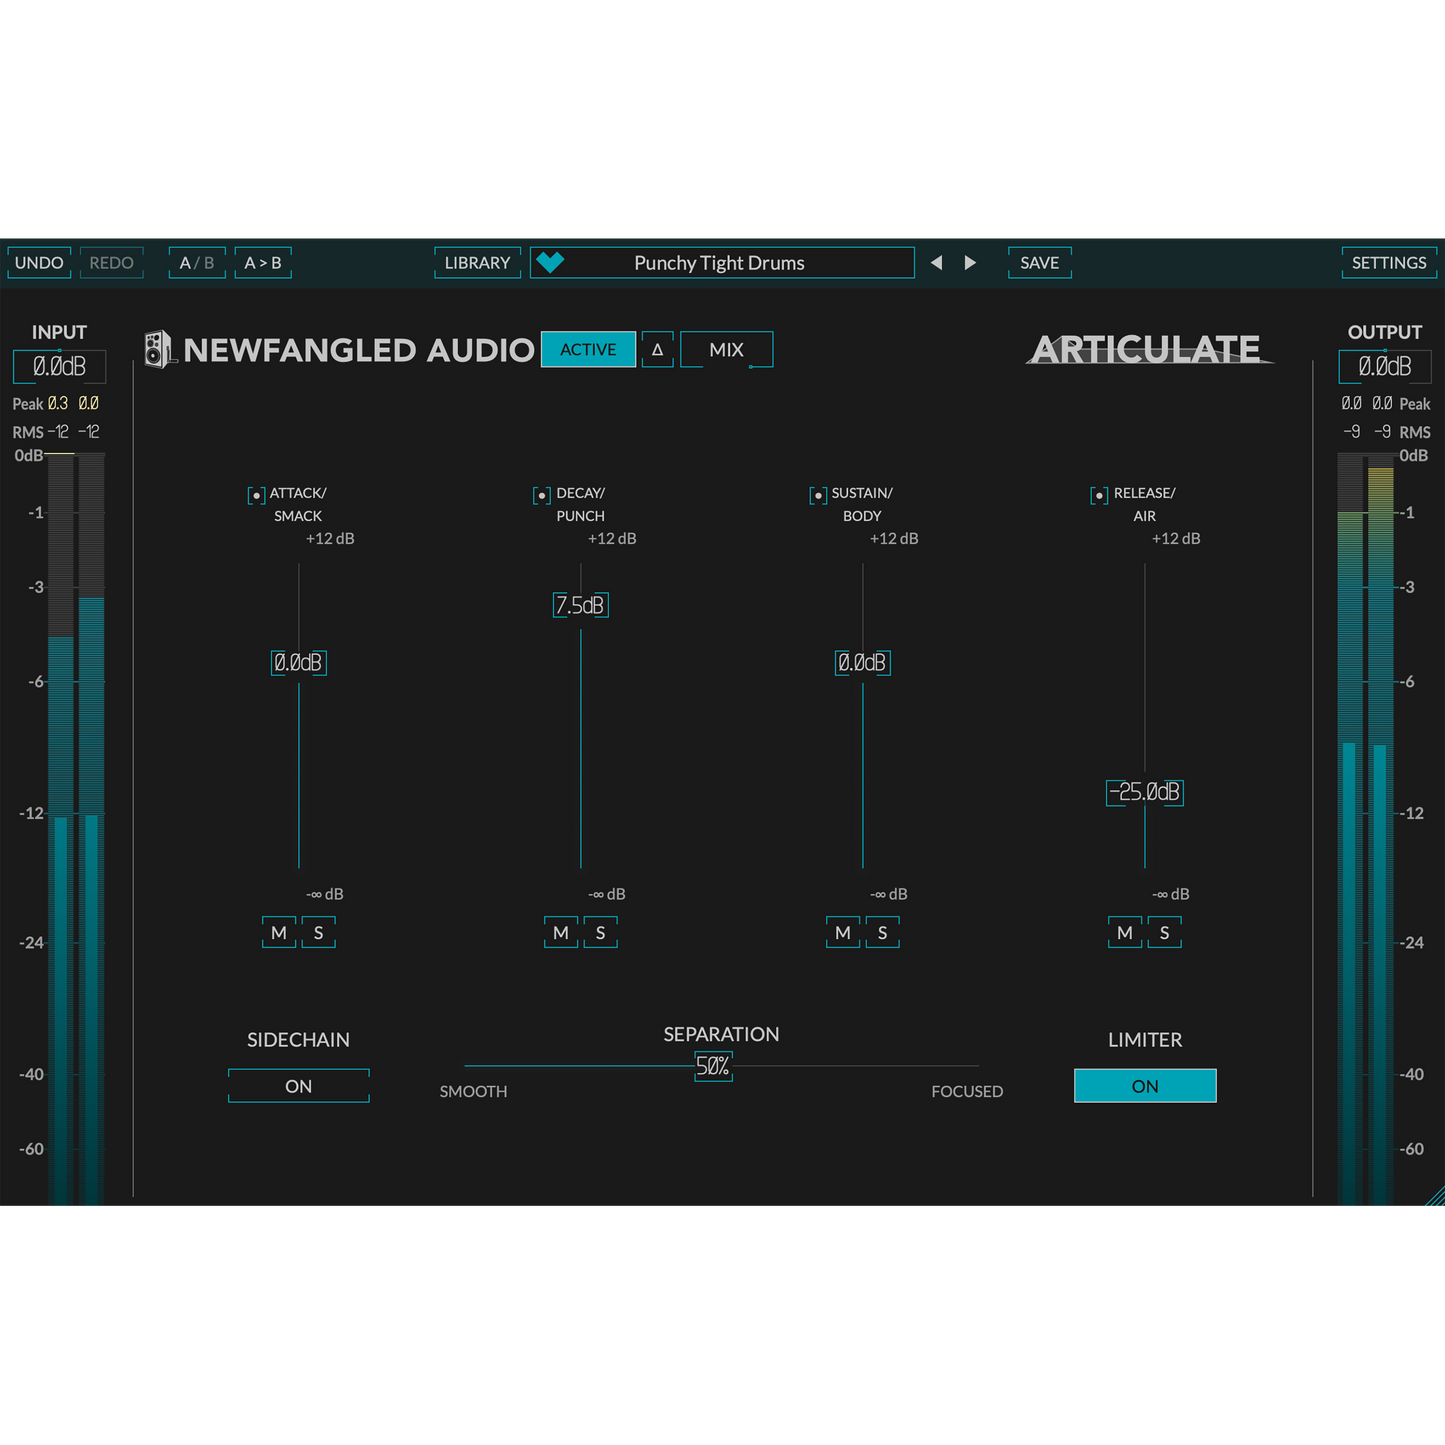The image size is (1445, 1445).
Task: Open the Punchy Tight Drums preset selector
Action: 720,263
